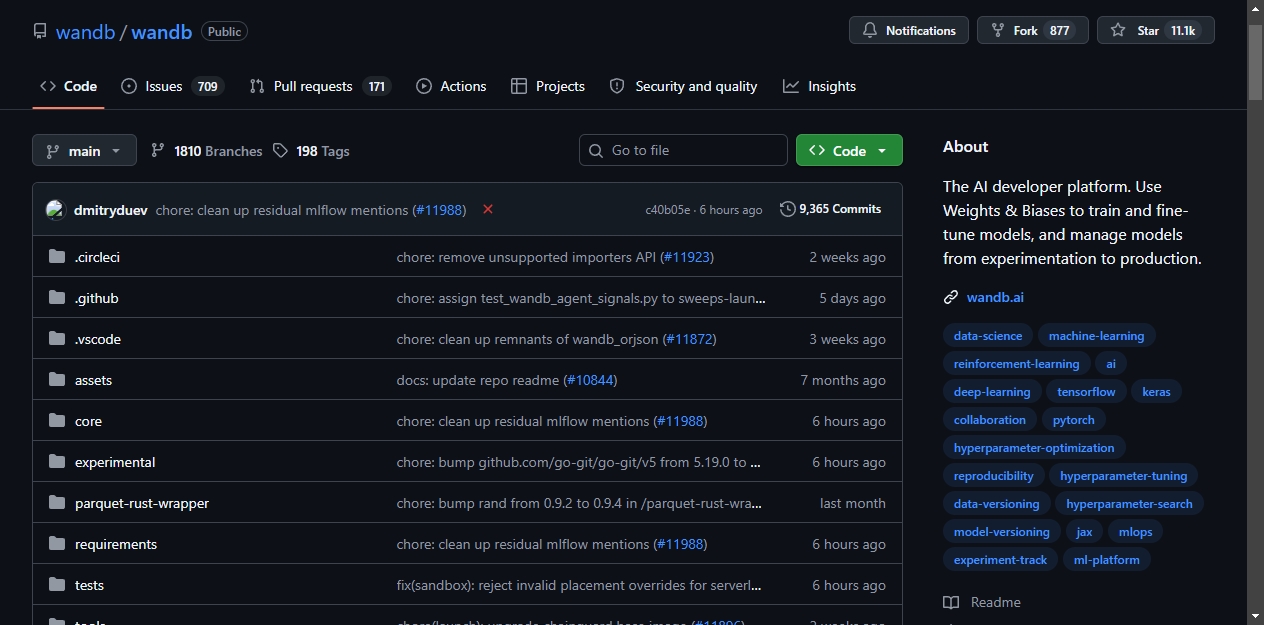
Task: Click the scrollbar up arrow
Action: (x=1255, y=8)
